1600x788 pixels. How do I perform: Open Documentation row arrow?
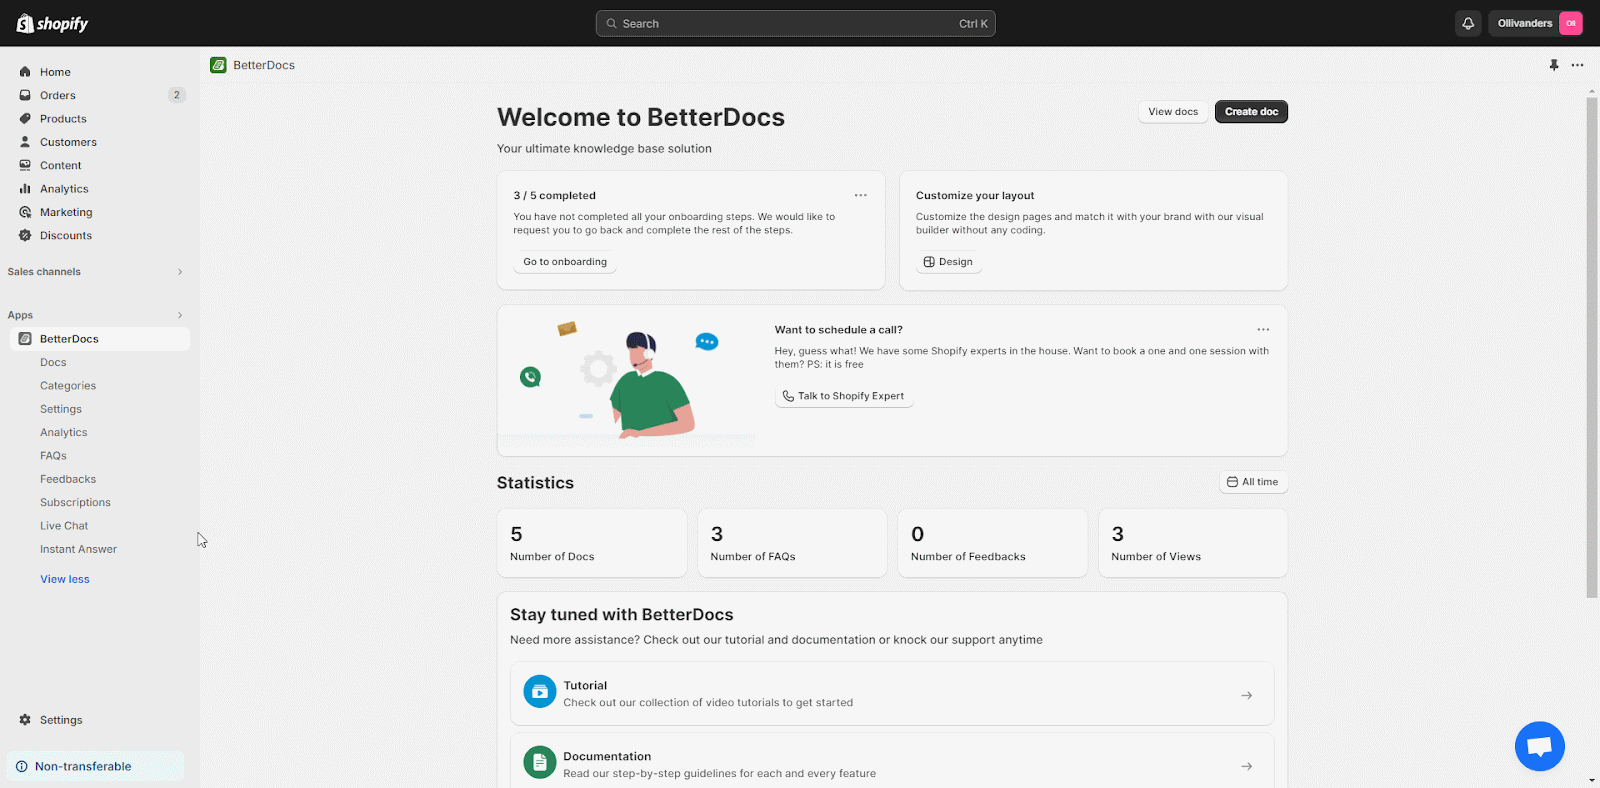coord(1247,766)
